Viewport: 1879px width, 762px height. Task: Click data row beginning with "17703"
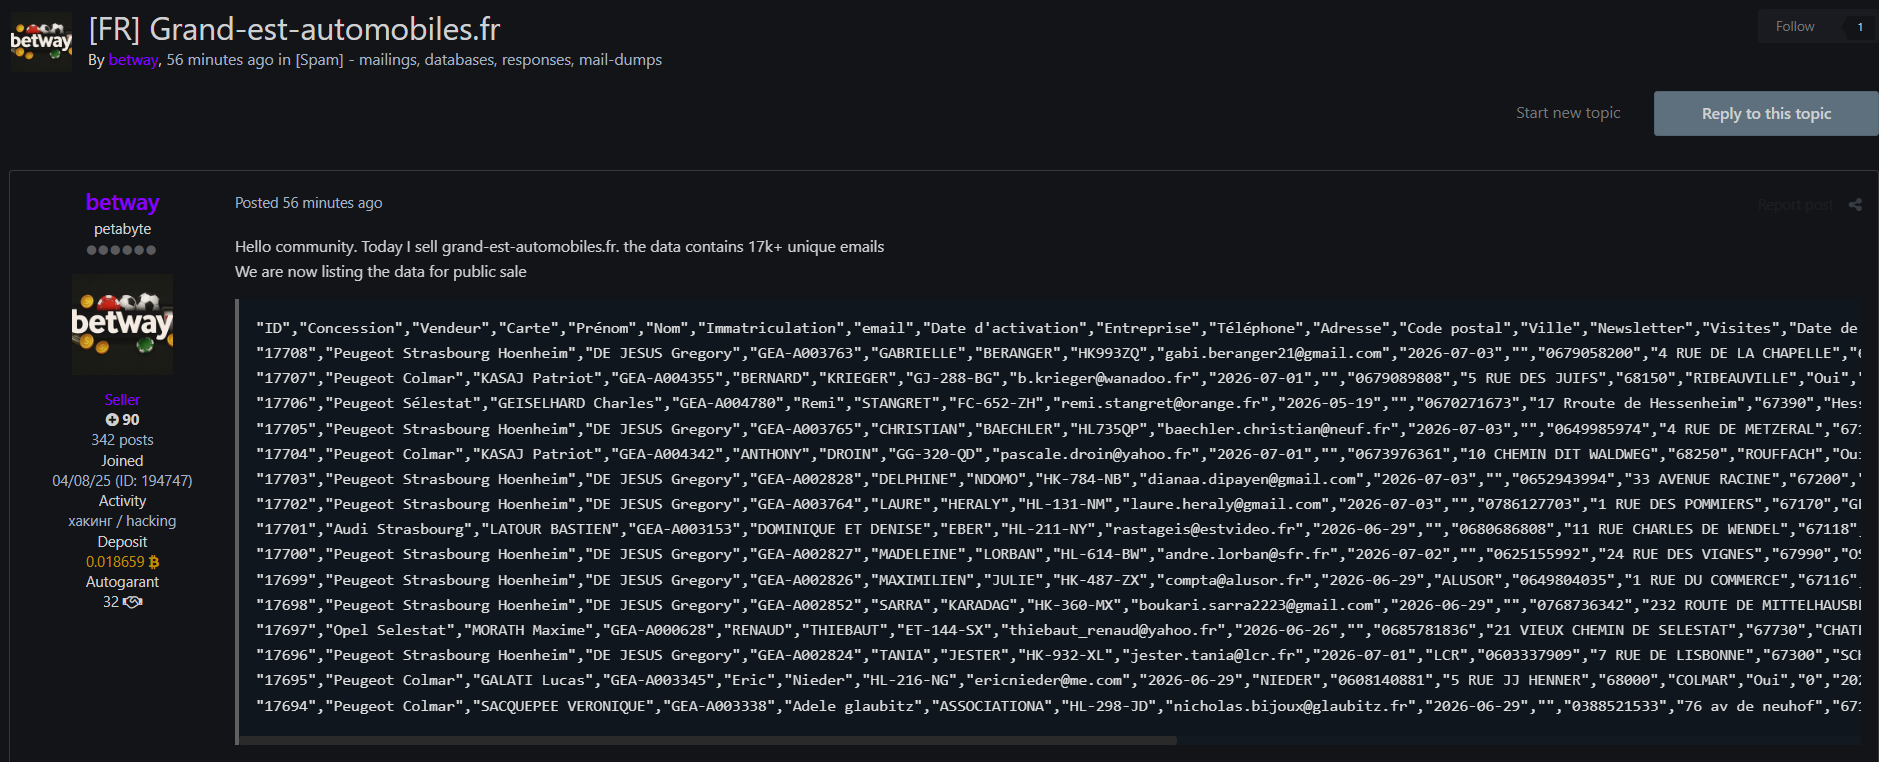click(x=1057, y=479)
